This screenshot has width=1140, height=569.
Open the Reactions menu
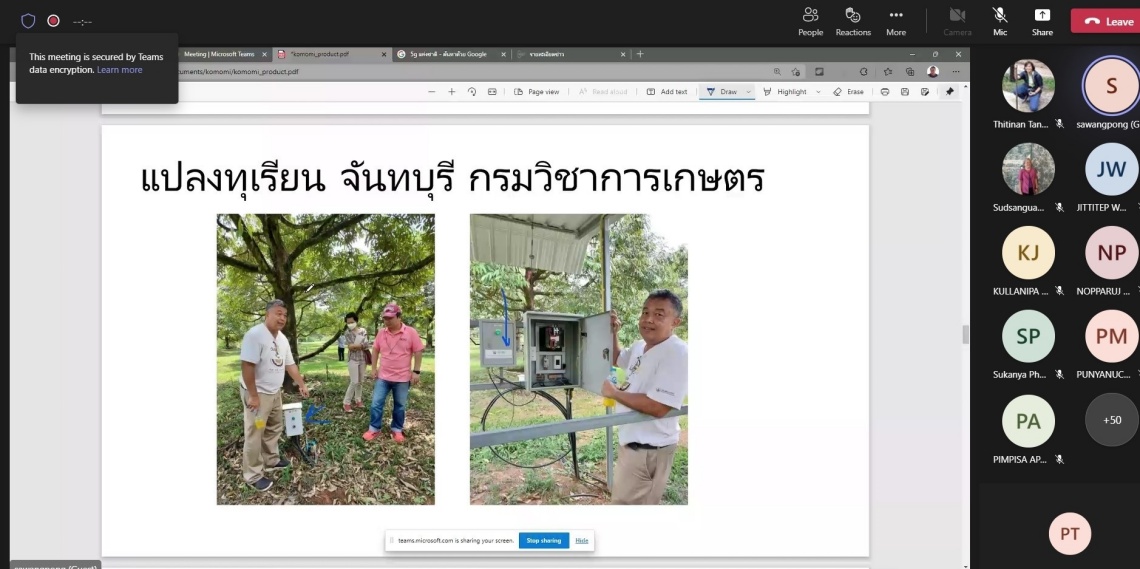pos(853,21)
